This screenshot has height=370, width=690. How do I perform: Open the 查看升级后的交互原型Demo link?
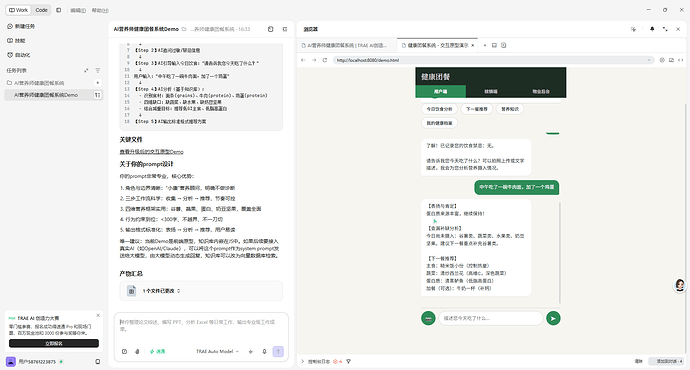coord(151,152)
